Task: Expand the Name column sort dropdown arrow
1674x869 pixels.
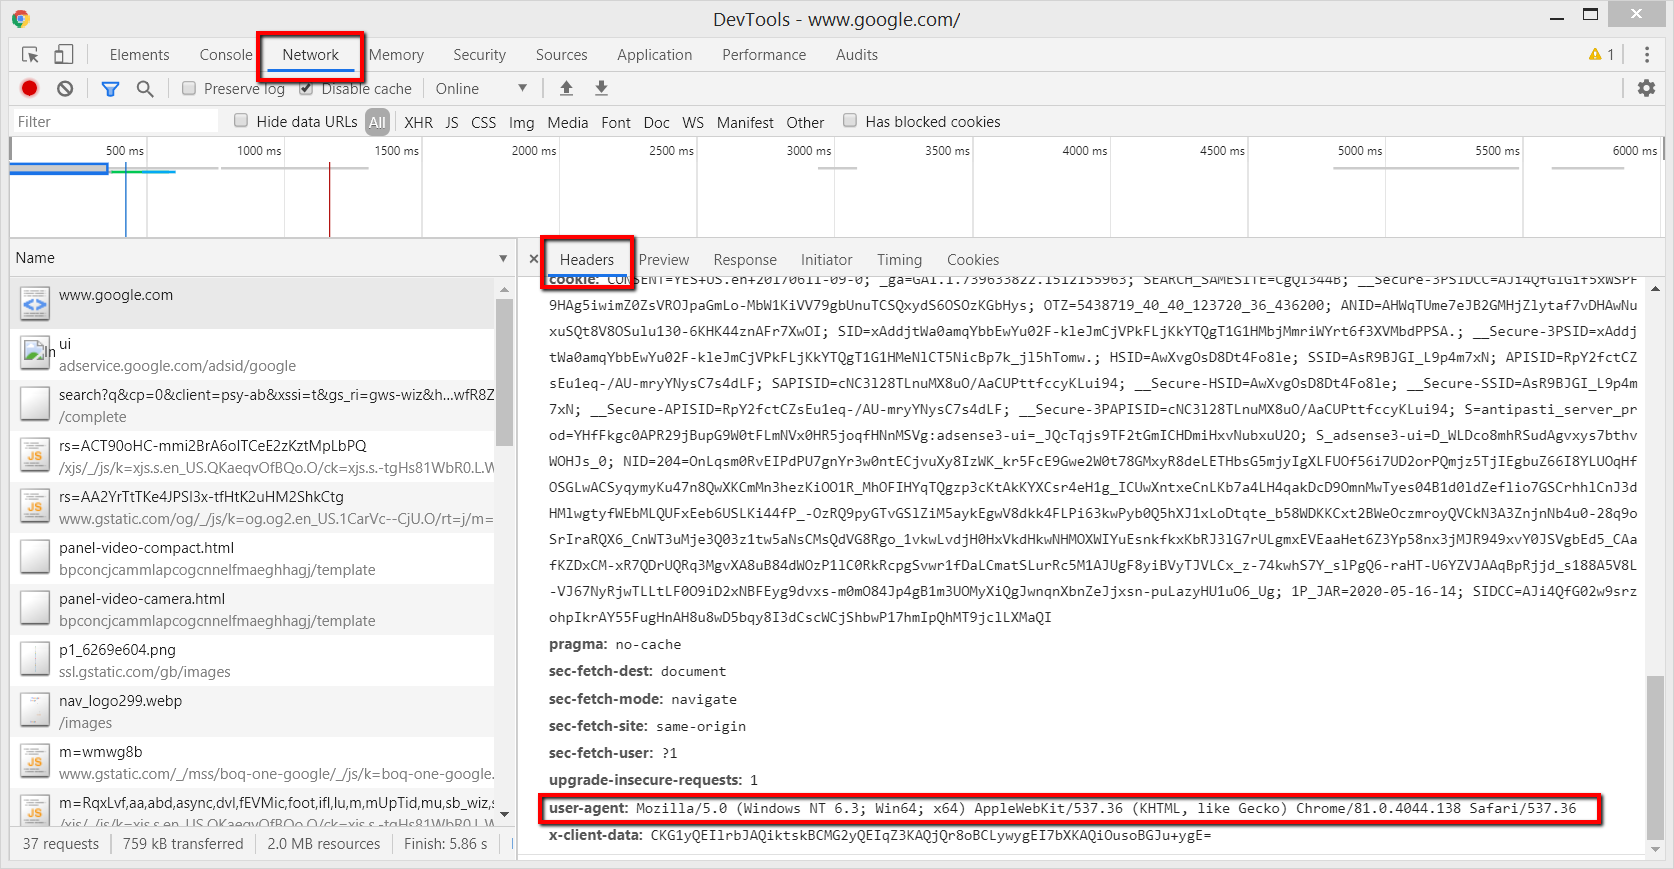Action: tap(503, 259)
